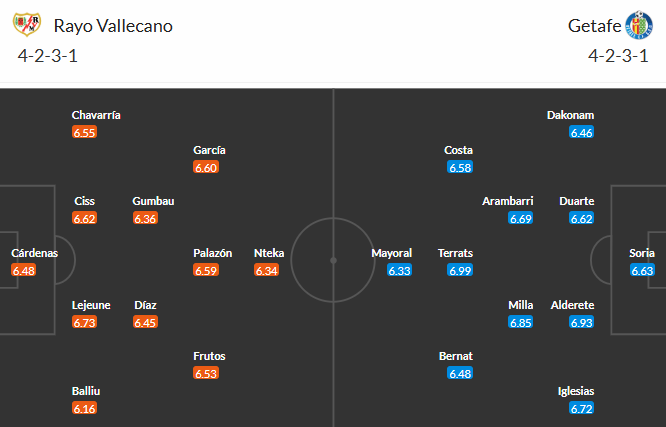This screenshot has height=427, width=666.
Task: Select Terrats' 6.99 rating badge
Action: point(460,270)
